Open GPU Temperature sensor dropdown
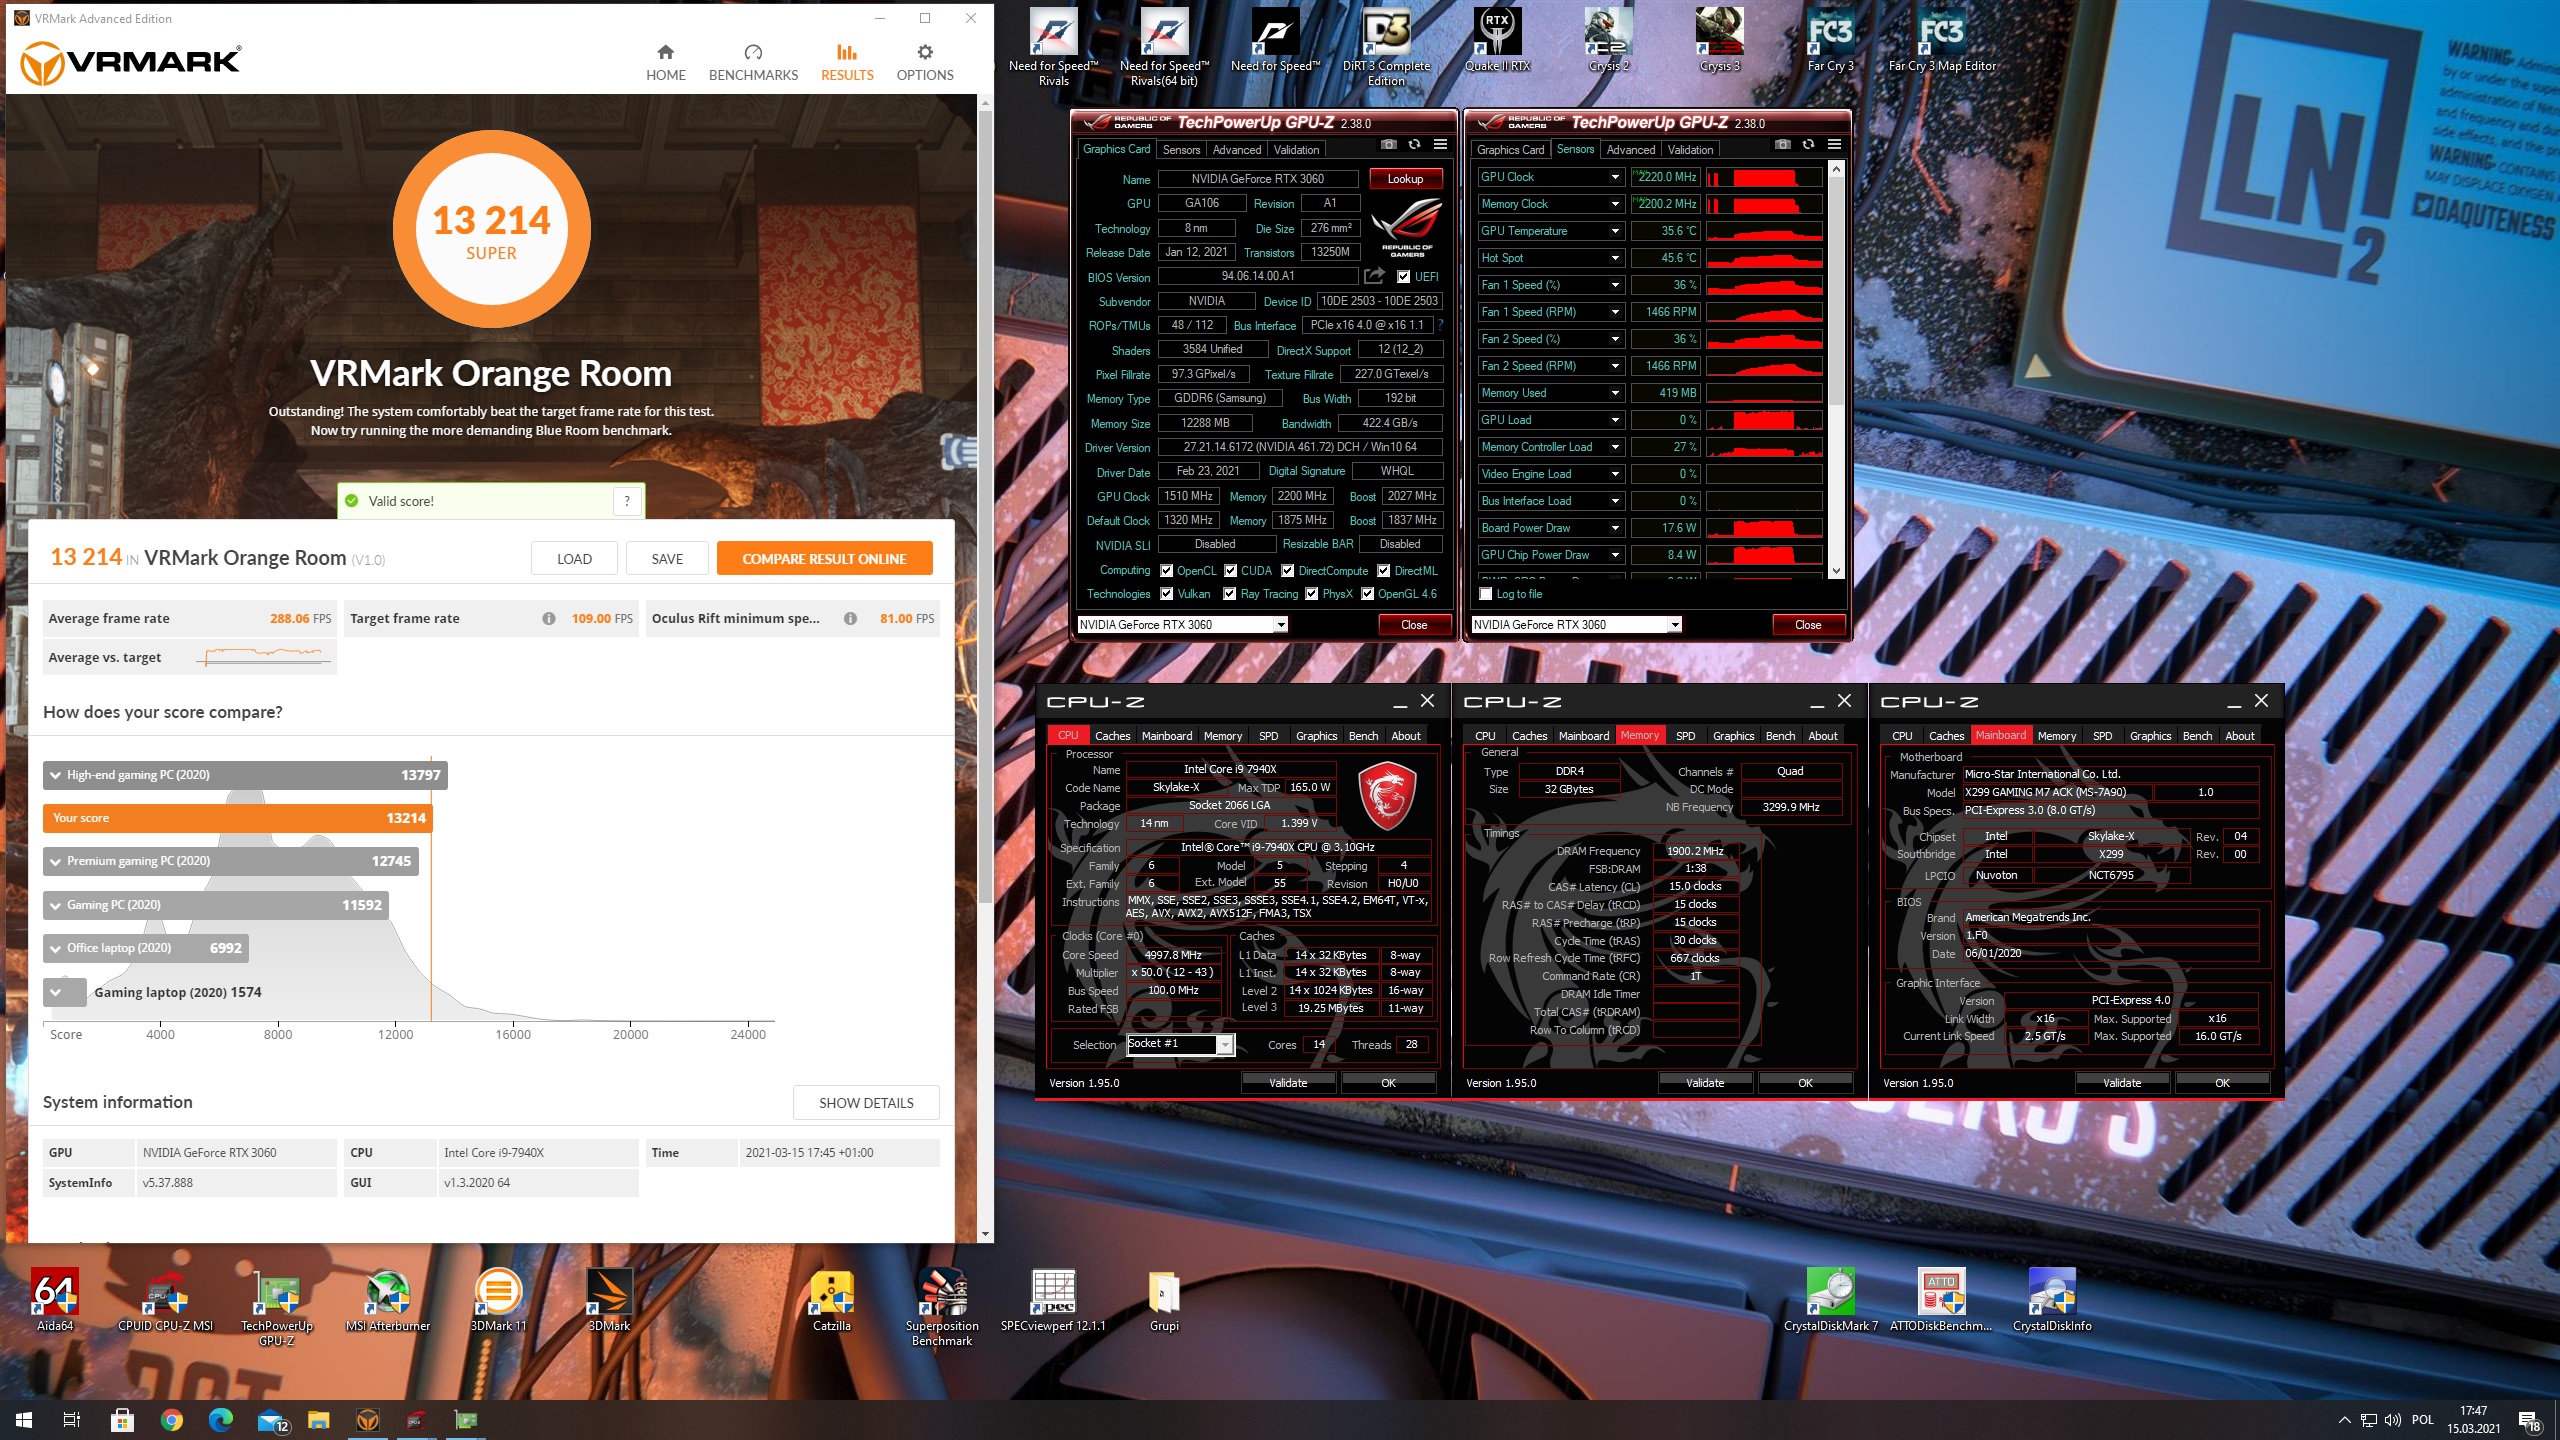Screen dimensions: 2560x1440 tap(1614, 231)
